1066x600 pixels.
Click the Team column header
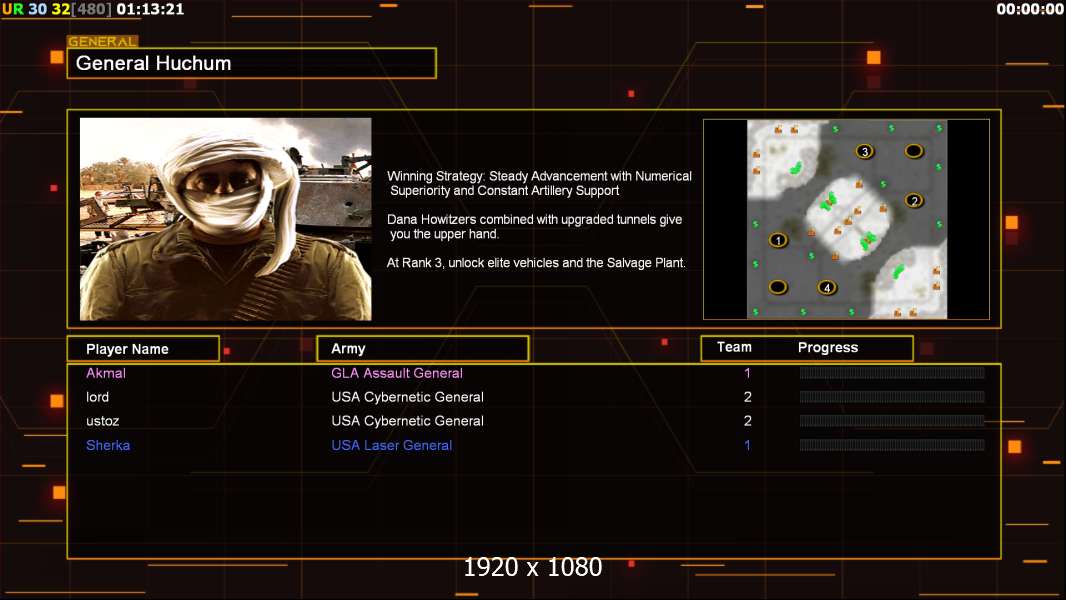[734, 347]
